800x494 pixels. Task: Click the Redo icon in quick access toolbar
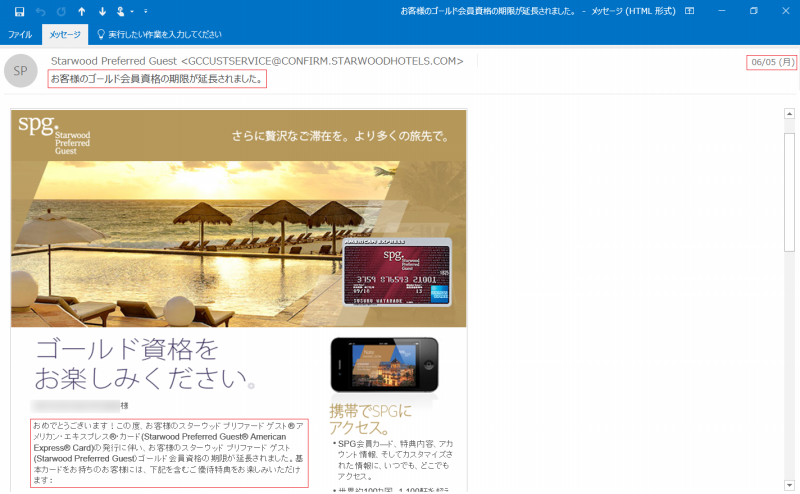(x=61, y=11)
